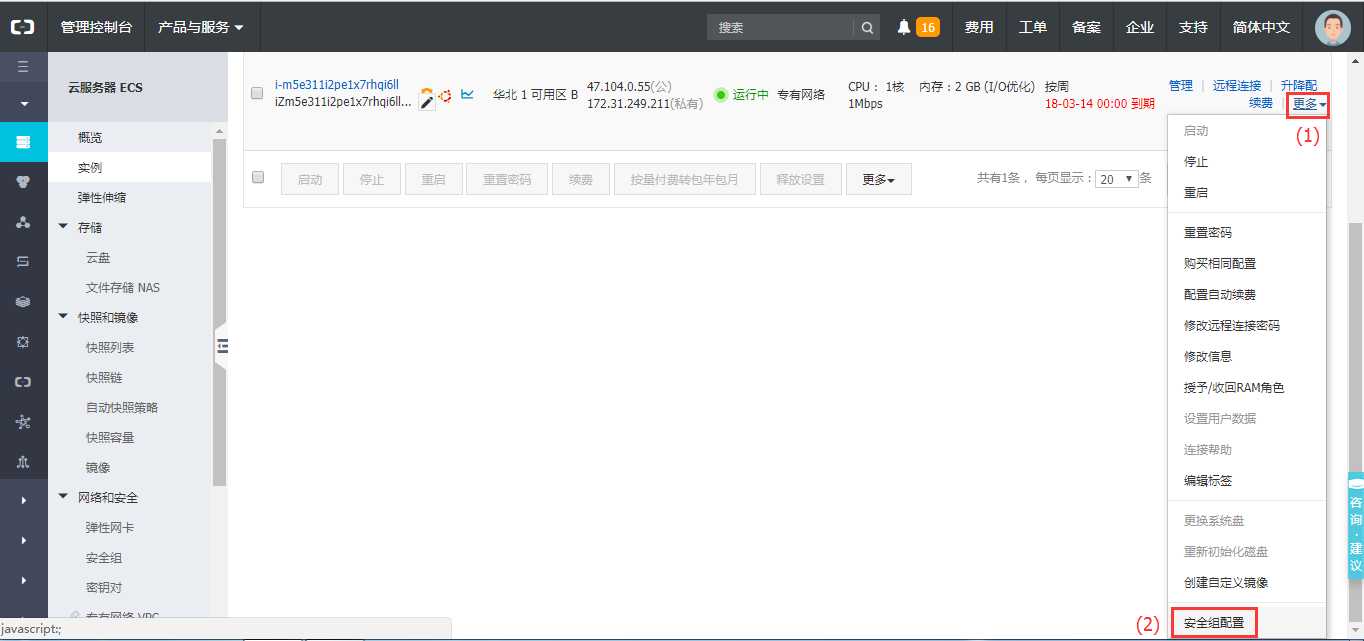
Task: Select 修改远程连接密码 menu entry
Action: (1231, 326)
